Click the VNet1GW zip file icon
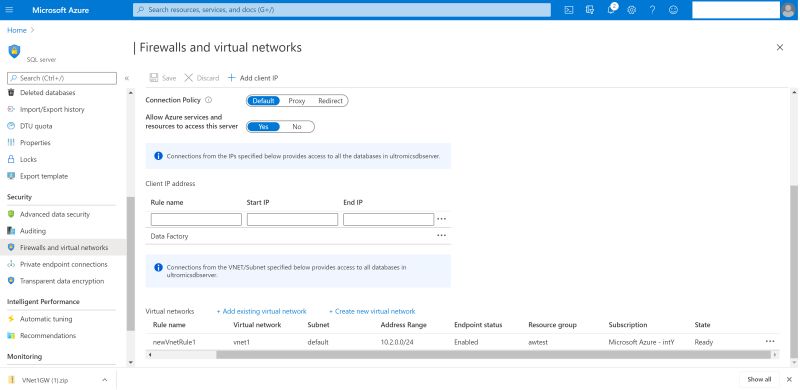Screen dimensions: 800x390 tap(11, 380)
